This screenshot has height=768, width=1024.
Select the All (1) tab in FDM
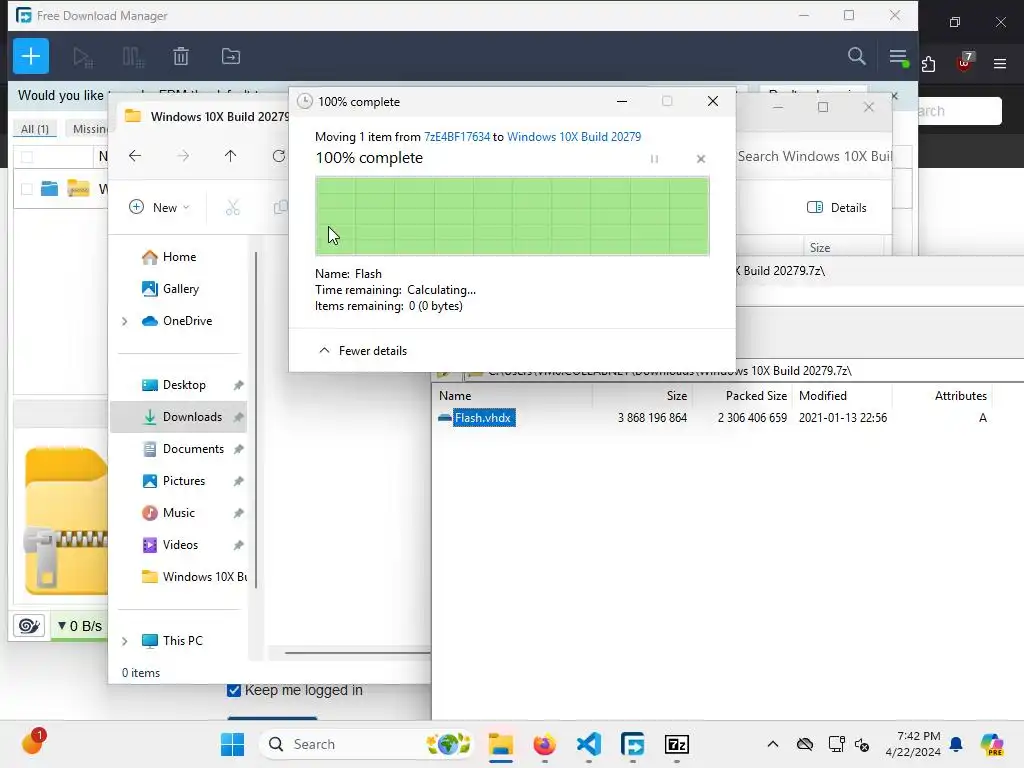pos(35,129)
